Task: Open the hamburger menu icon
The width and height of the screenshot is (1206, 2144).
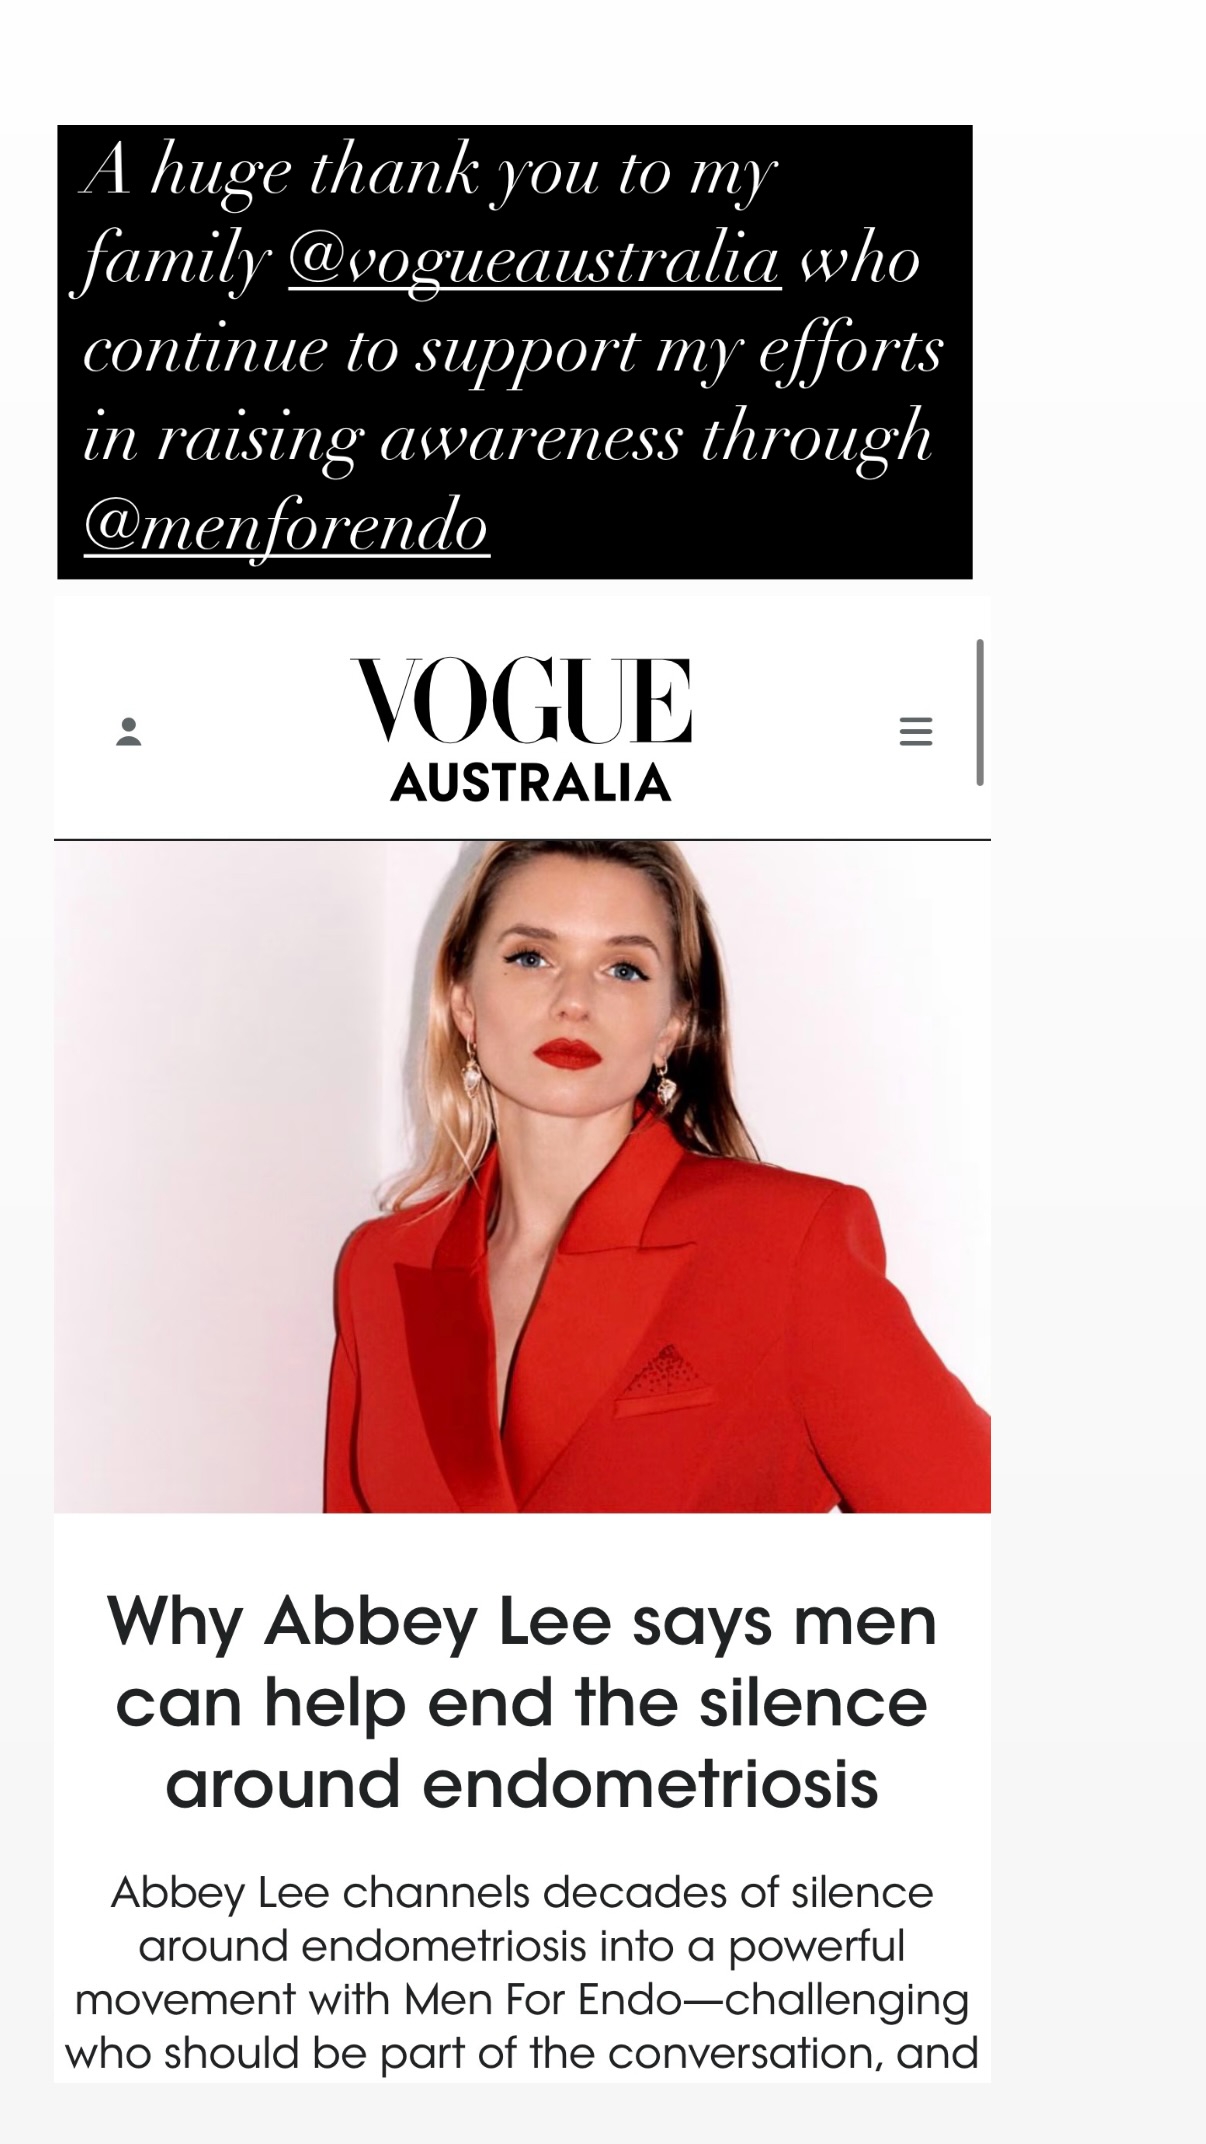Action: pos(916,731)
